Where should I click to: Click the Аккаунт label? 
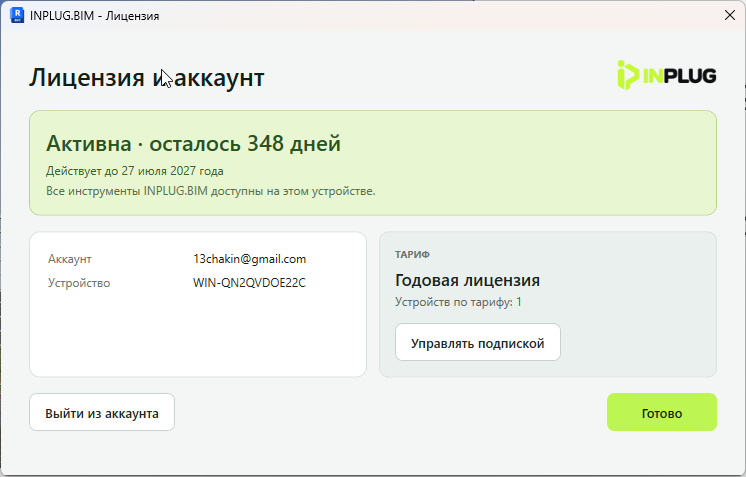click(69, 259)
